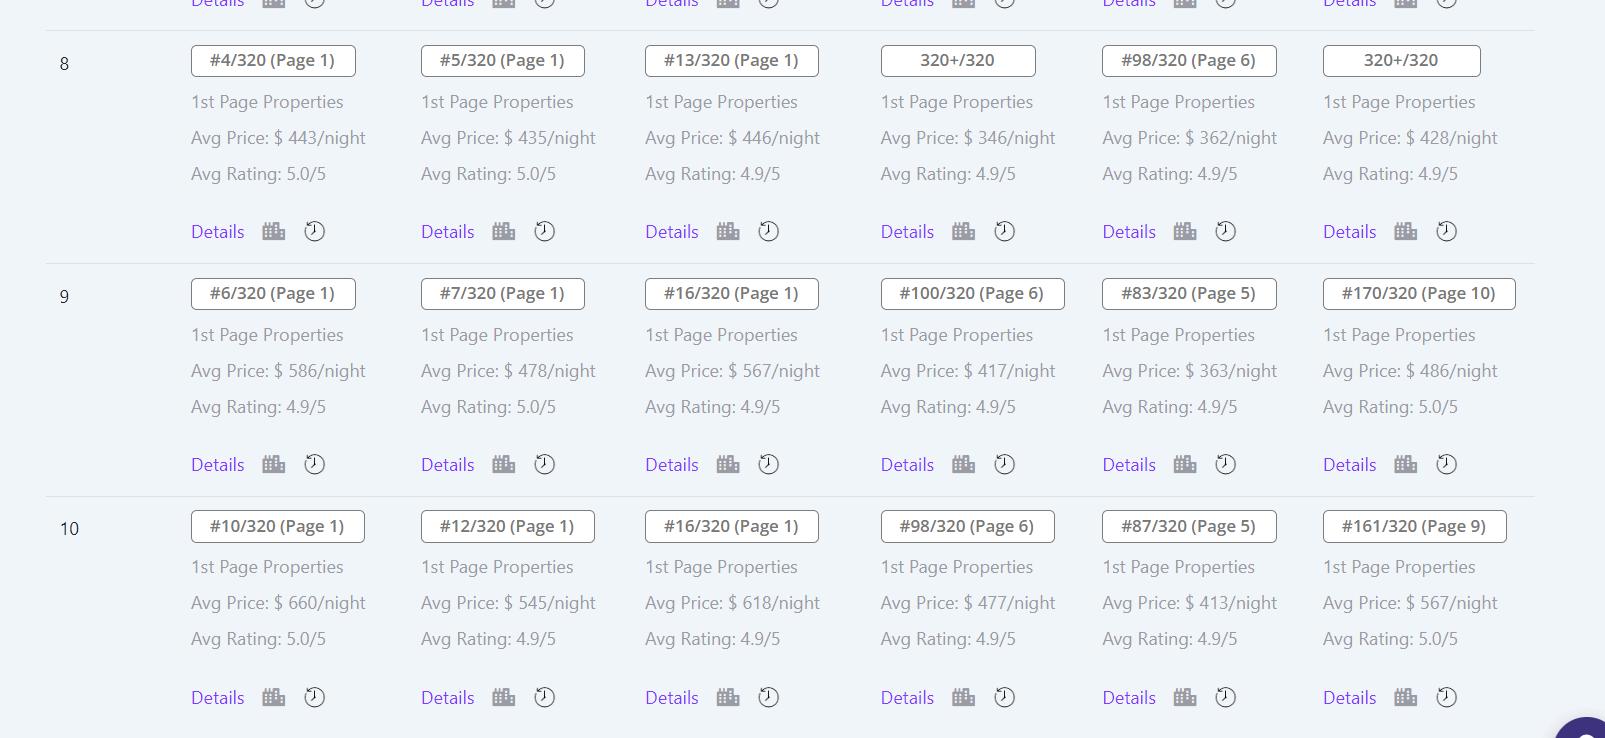Click building icon in $446/night card
Viewport: 1605px width, 738px height.
click(728, 231)
